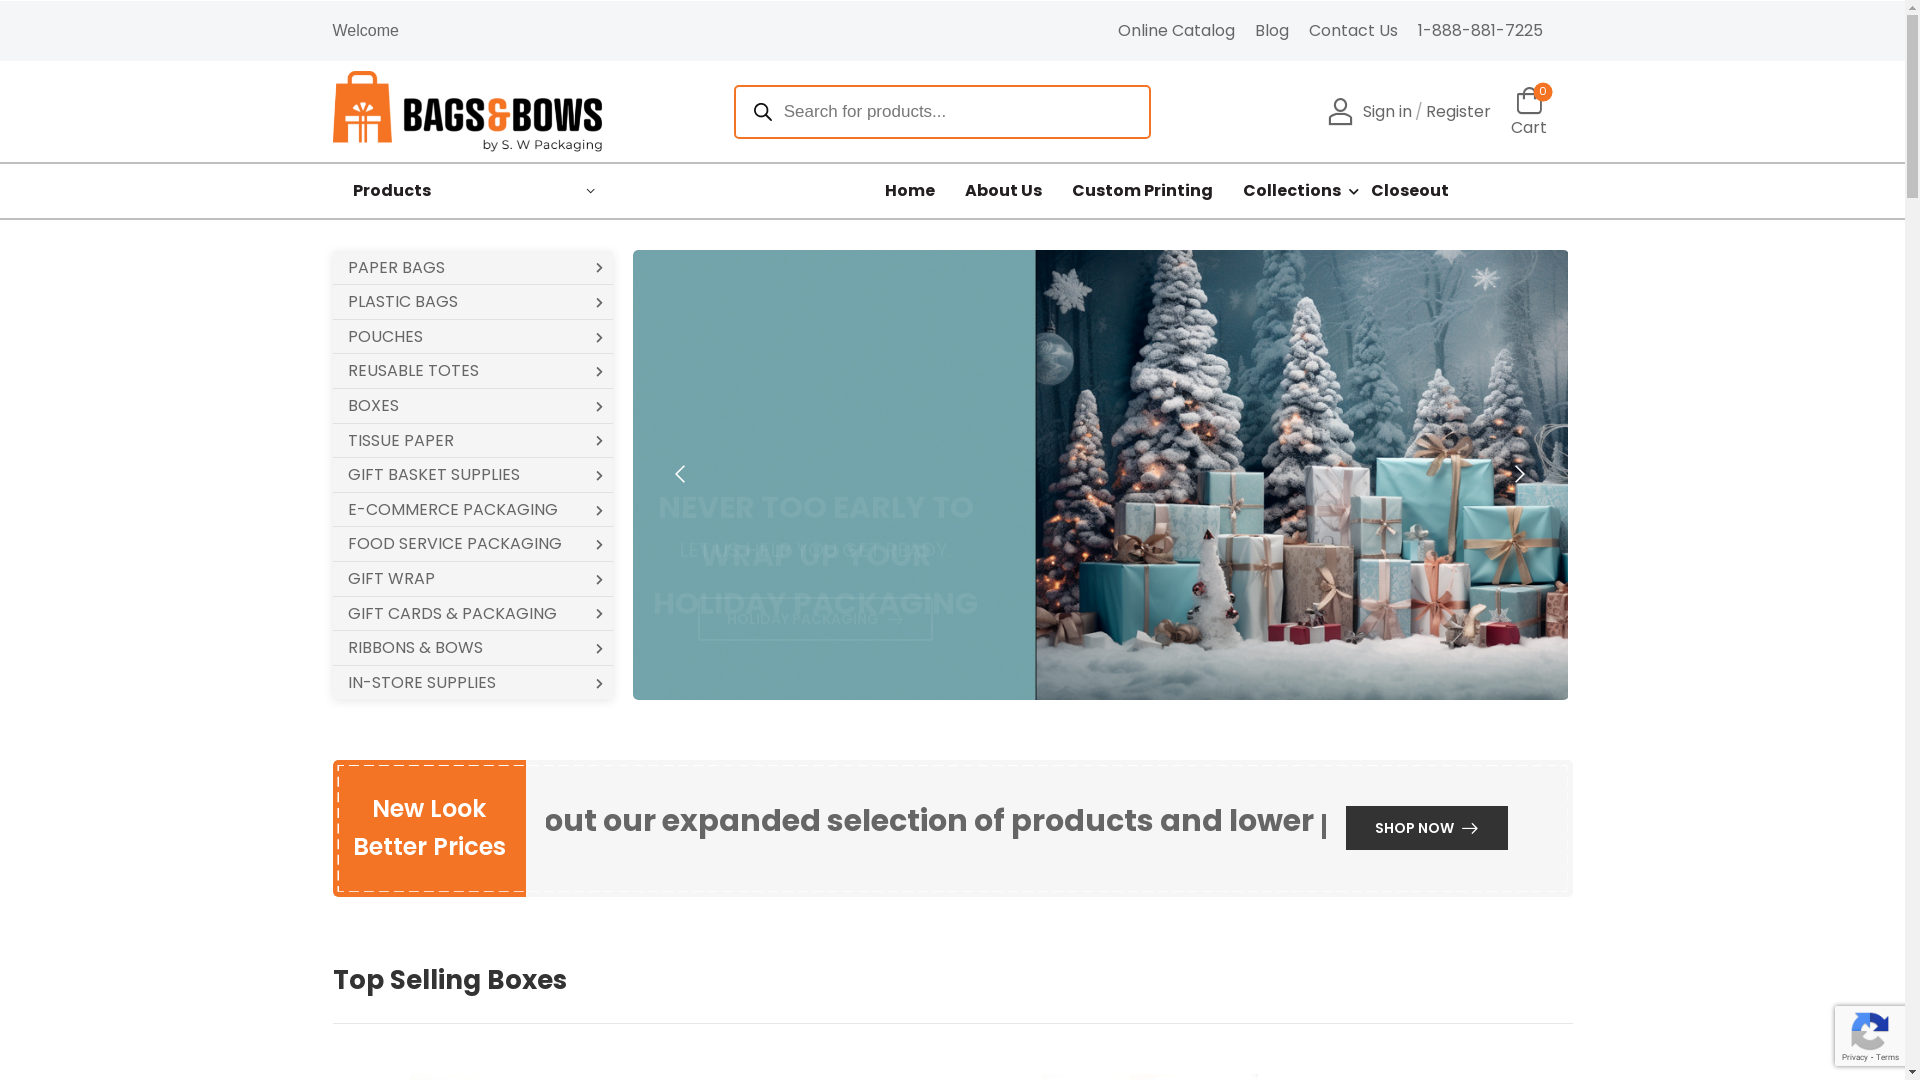This screenshot has height=1080, width=1920.
Task: Click the search magnifier icon
Action: click(762, 112)
